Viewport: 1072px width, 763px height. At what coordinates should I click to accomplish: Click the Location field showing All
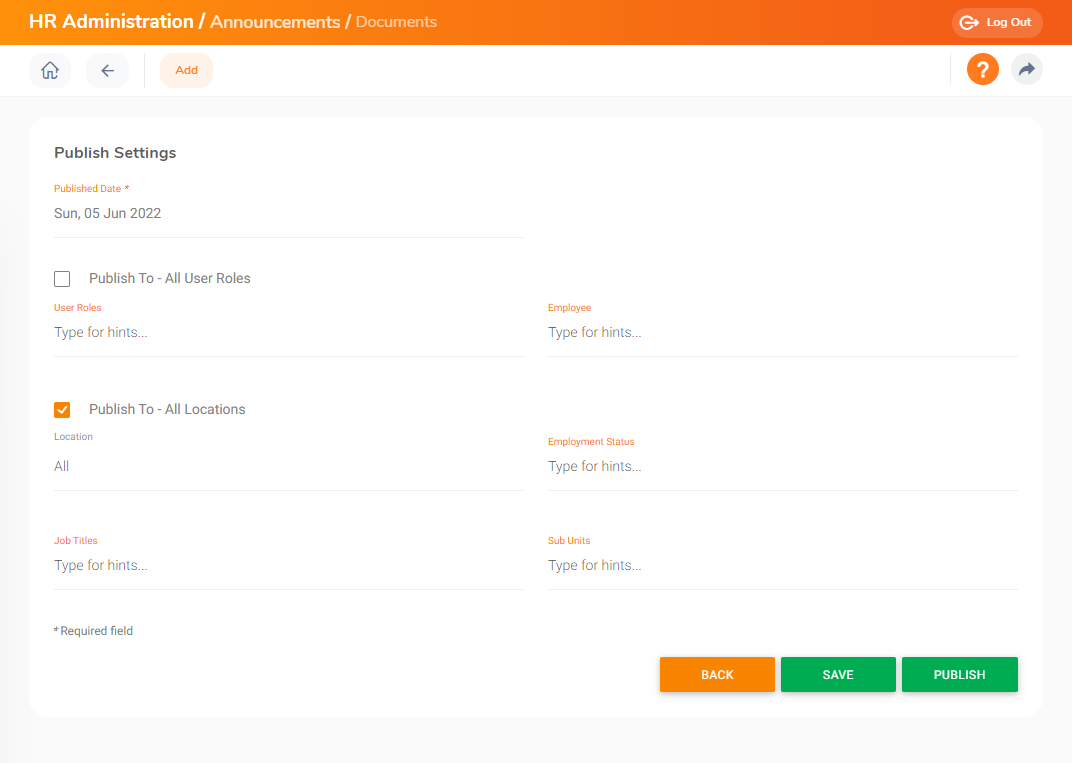pos(289,466)
